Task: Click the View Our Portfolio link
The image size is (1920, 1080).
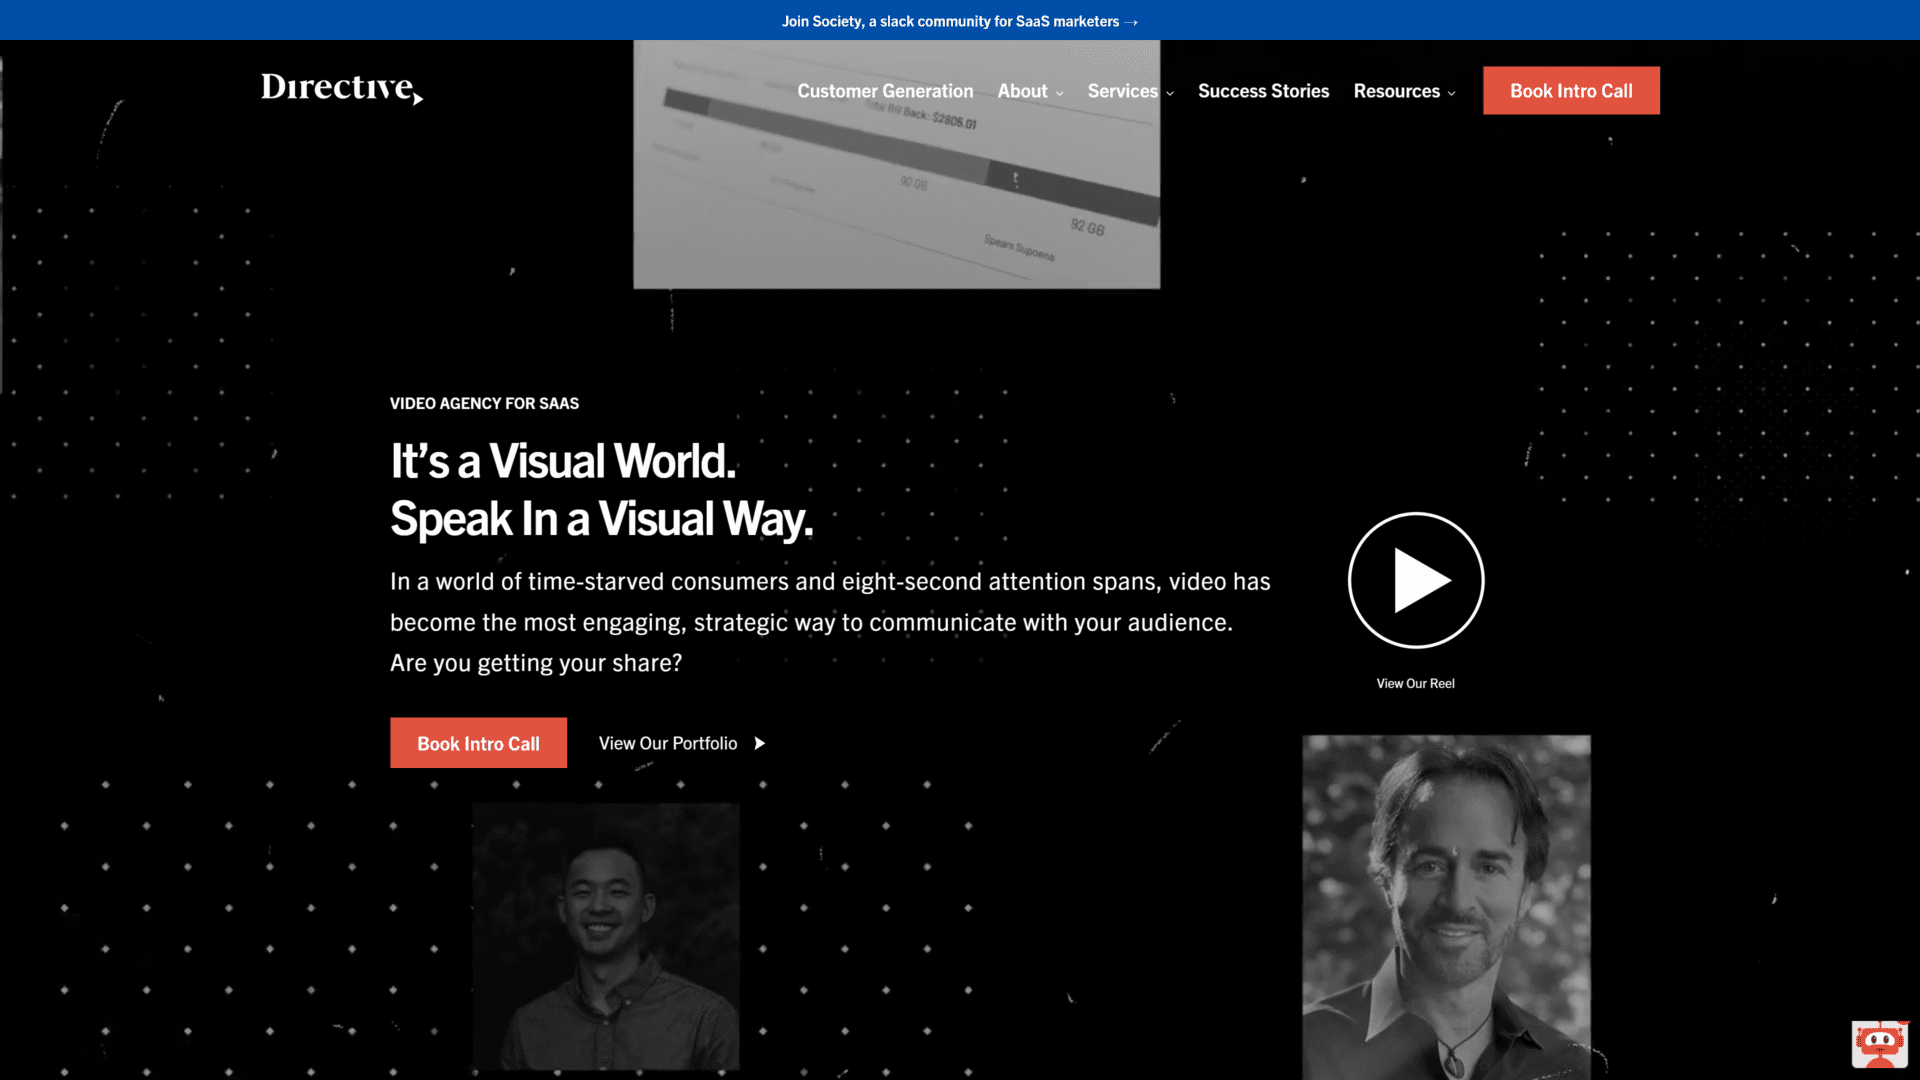Action: [682, 742]
